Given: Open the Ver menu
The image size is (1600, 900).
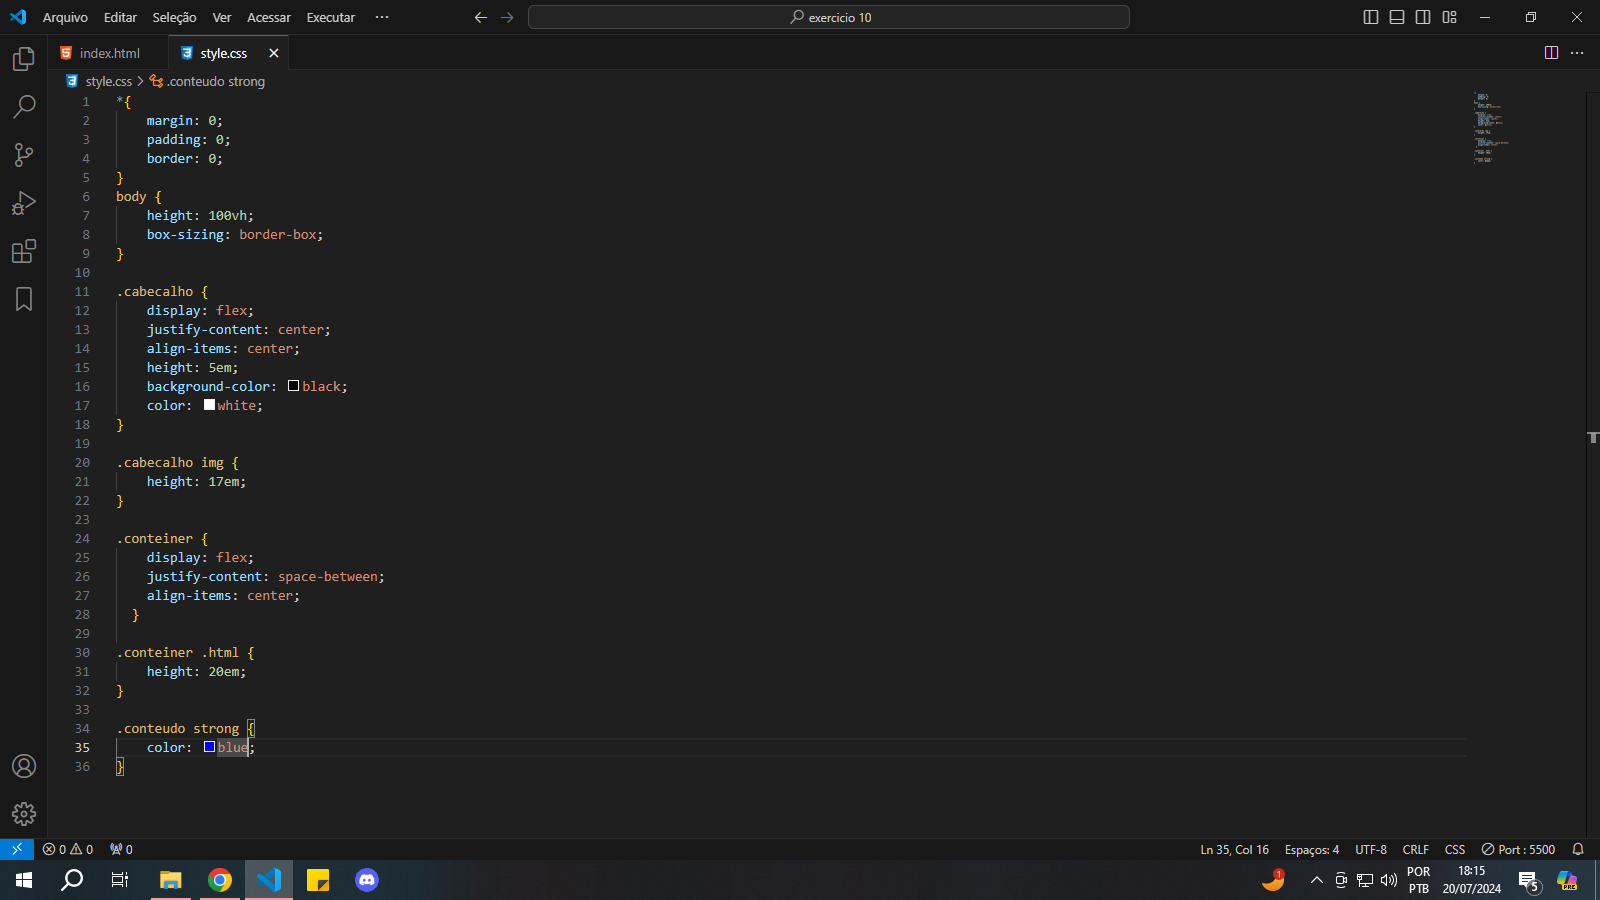Looking at the screenshot, I should (222, 17).
